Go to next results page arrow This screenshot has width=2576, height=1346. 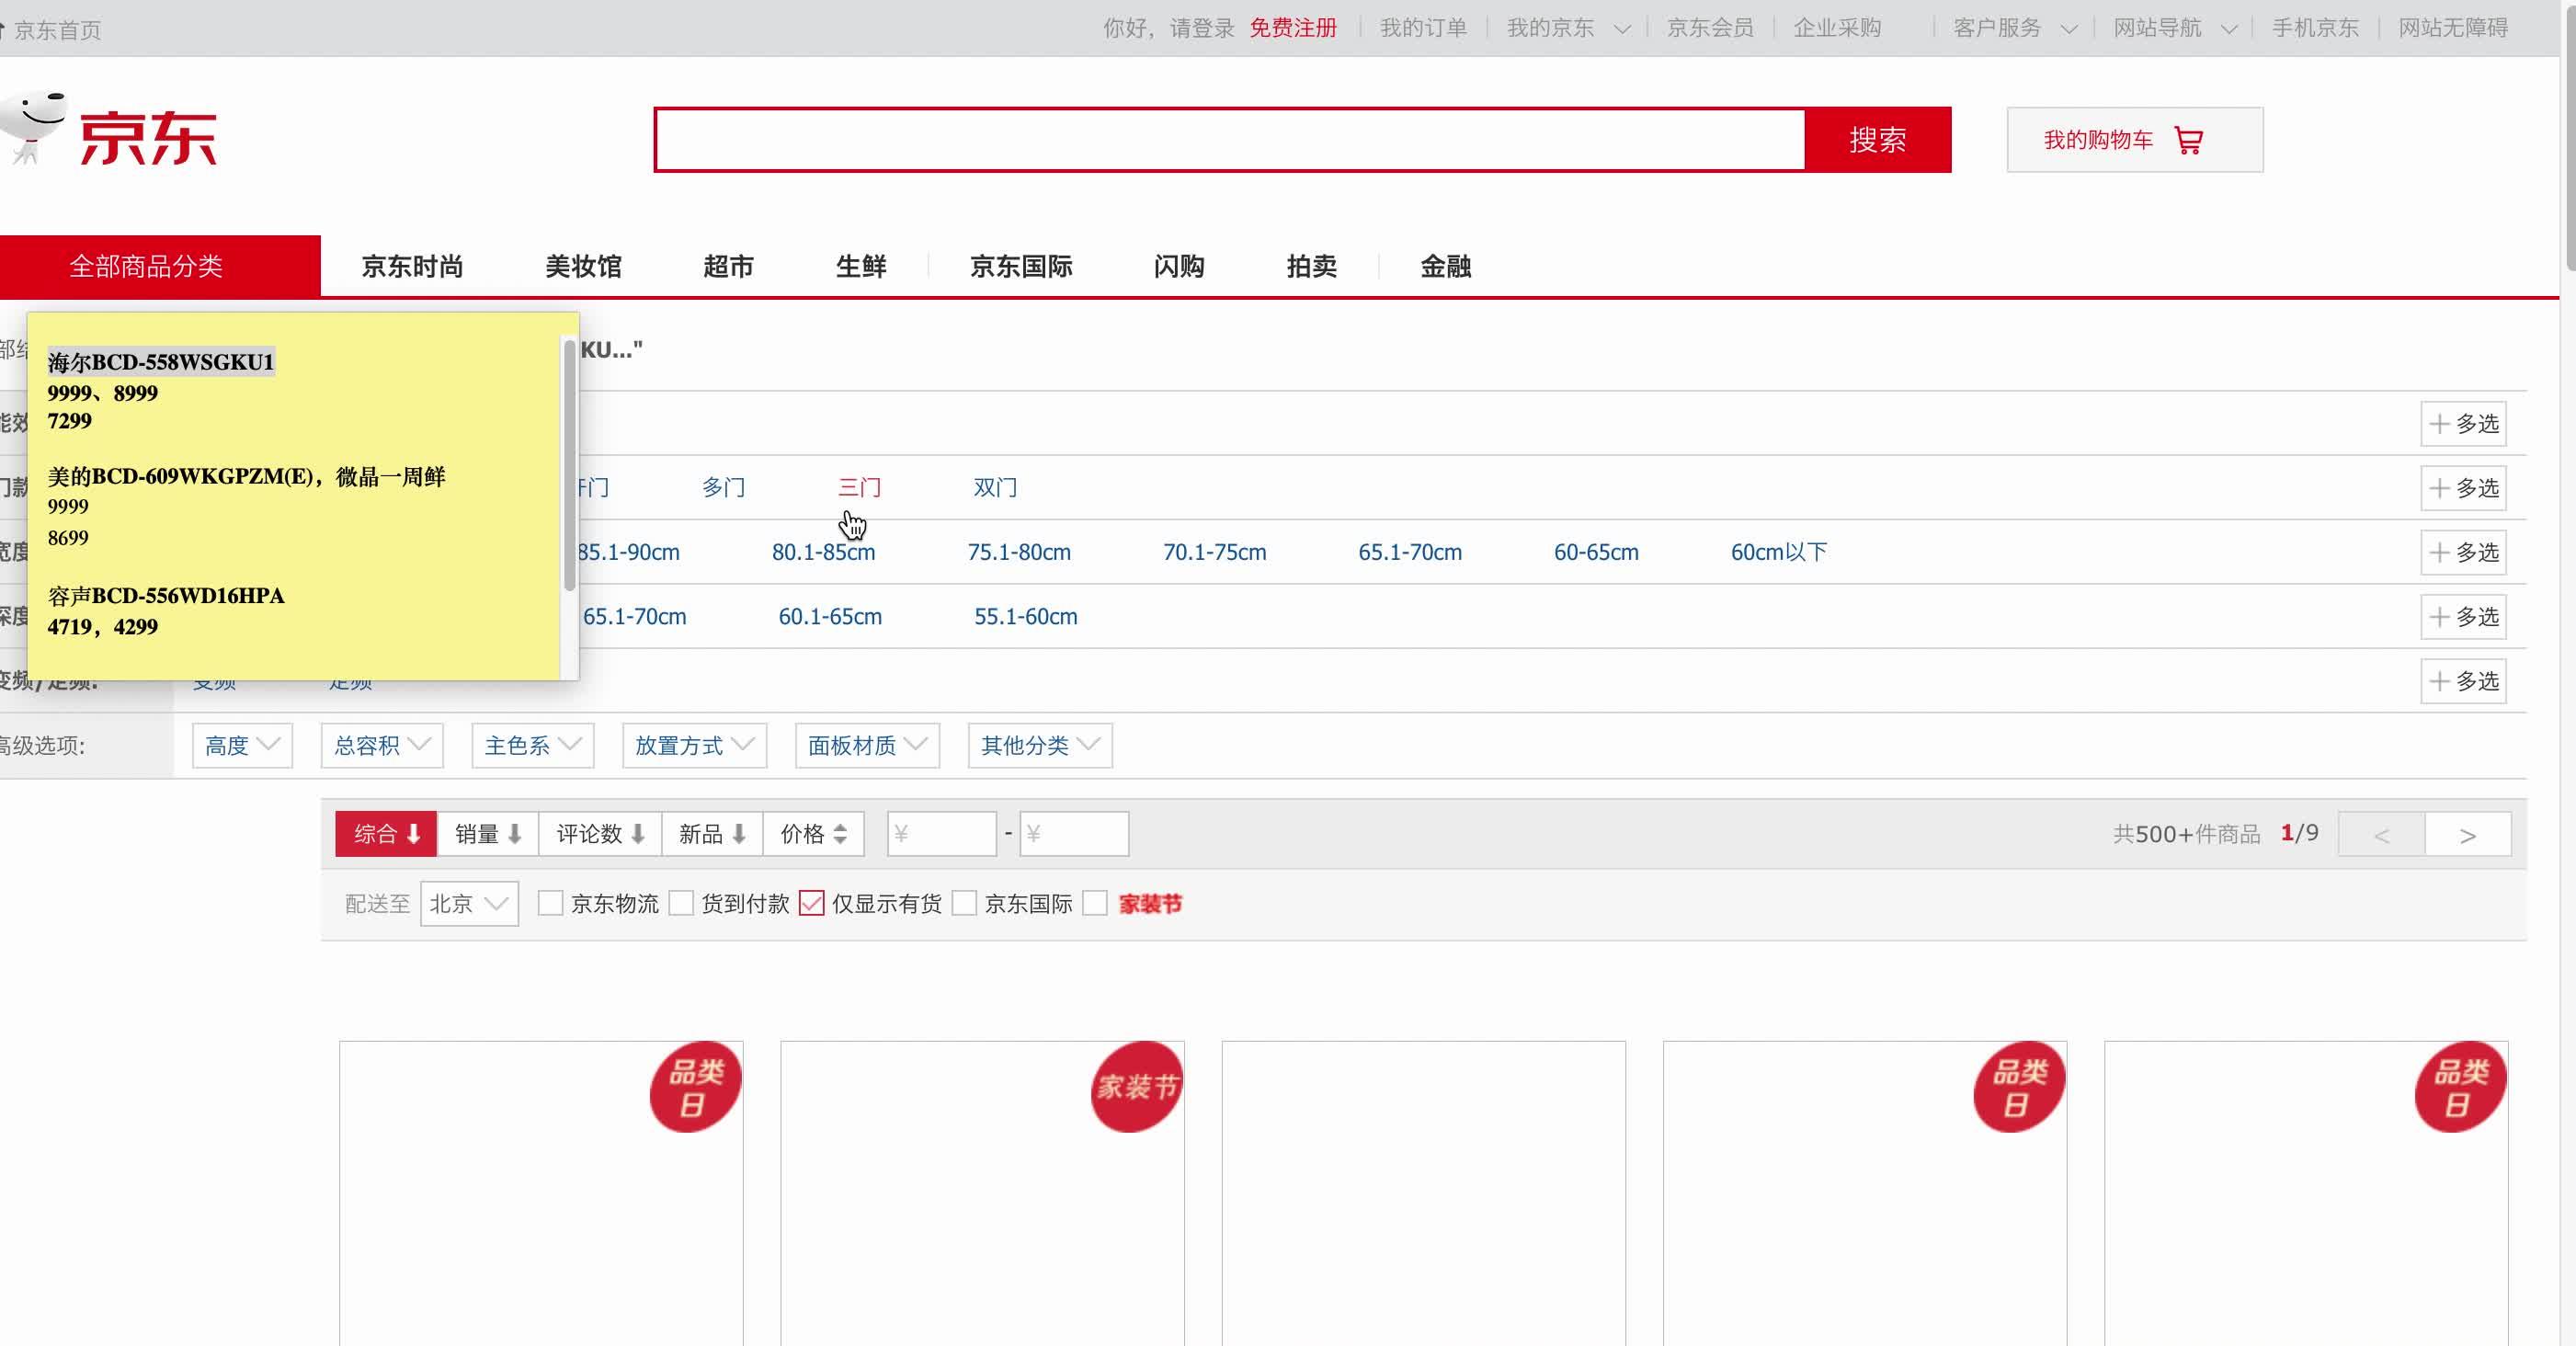click(x=2468, y=835)
